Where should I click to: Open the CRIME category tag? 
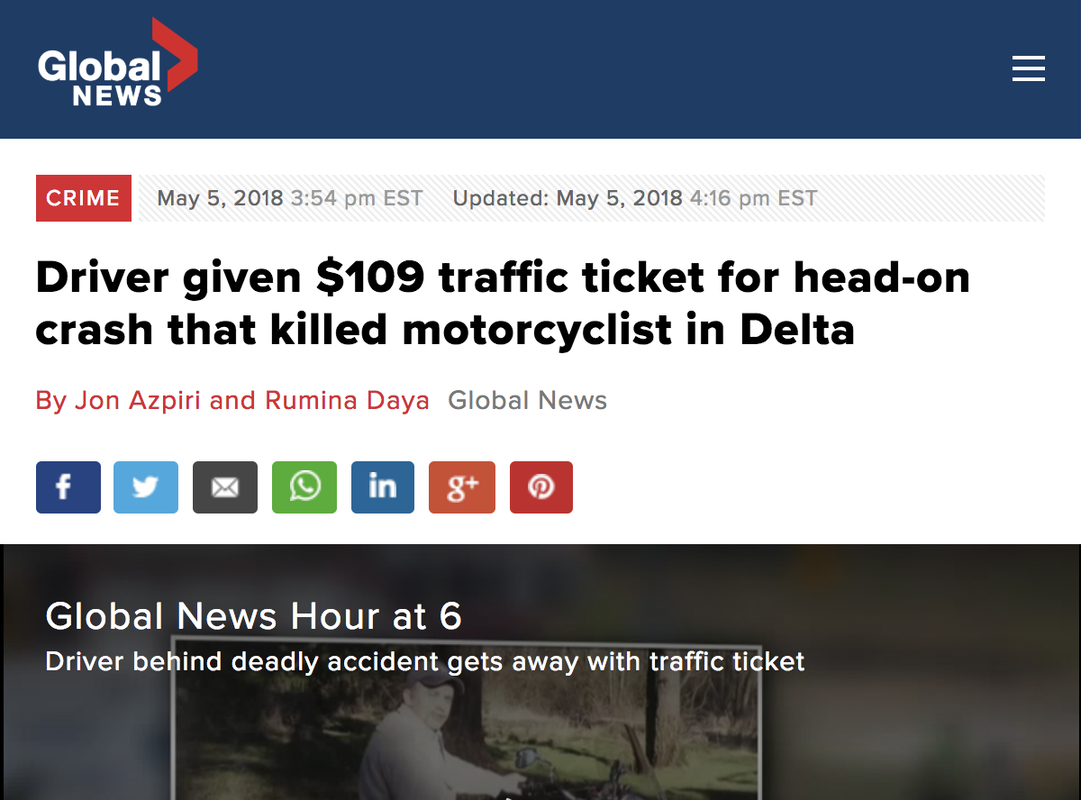click(83, 198)
